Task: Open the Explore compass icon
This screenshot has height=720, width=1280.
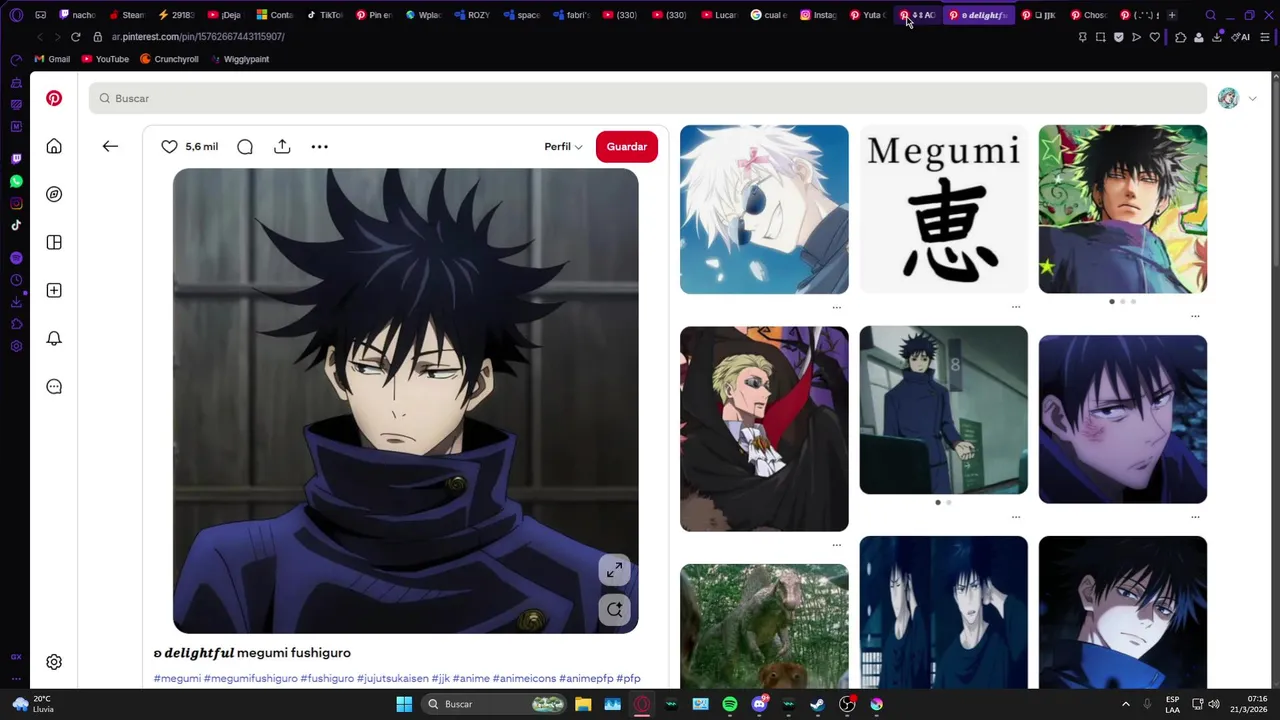Action: pos(54,194)
